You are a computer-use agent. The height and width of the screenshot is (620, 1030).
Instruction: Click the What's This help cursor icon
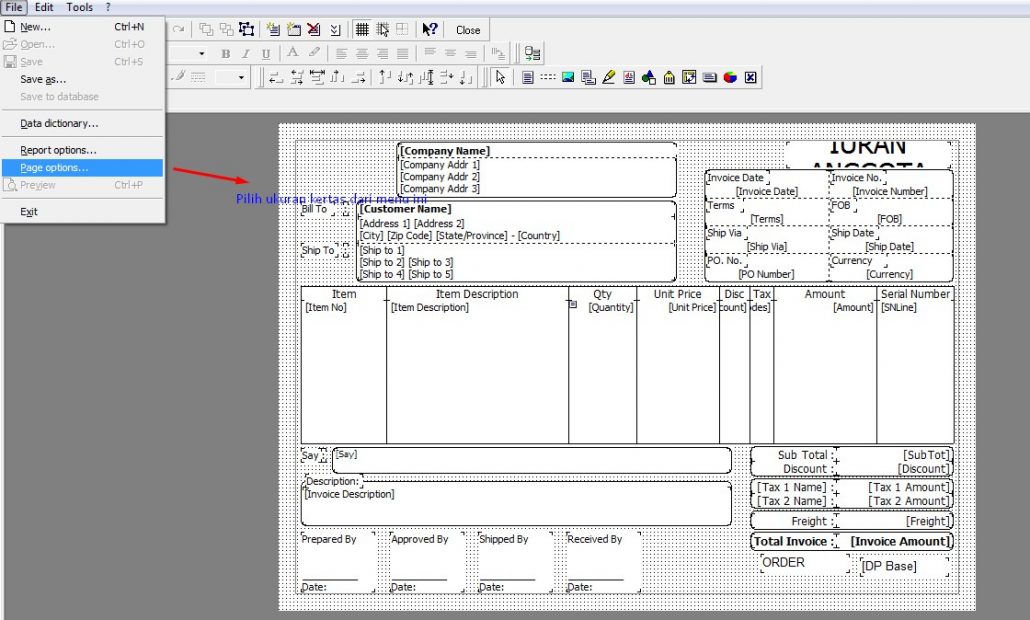tap(430, 30)
